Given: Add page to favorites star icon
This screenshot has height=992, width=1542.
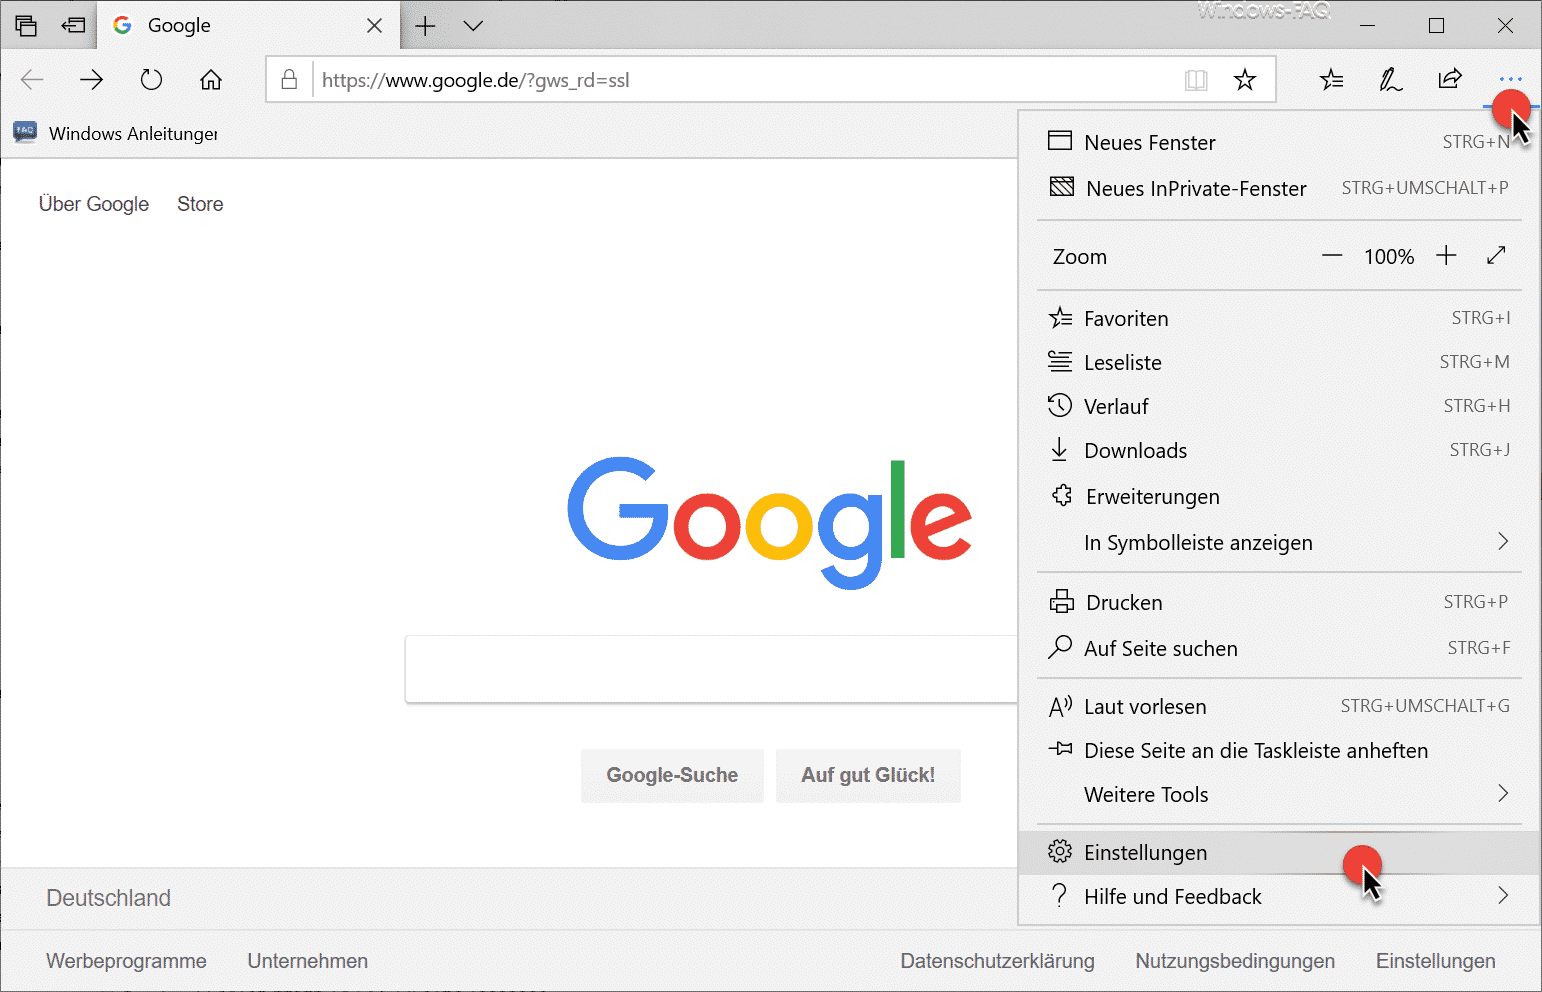Looking at the screenshot, I should click(x=1245, y=80).
